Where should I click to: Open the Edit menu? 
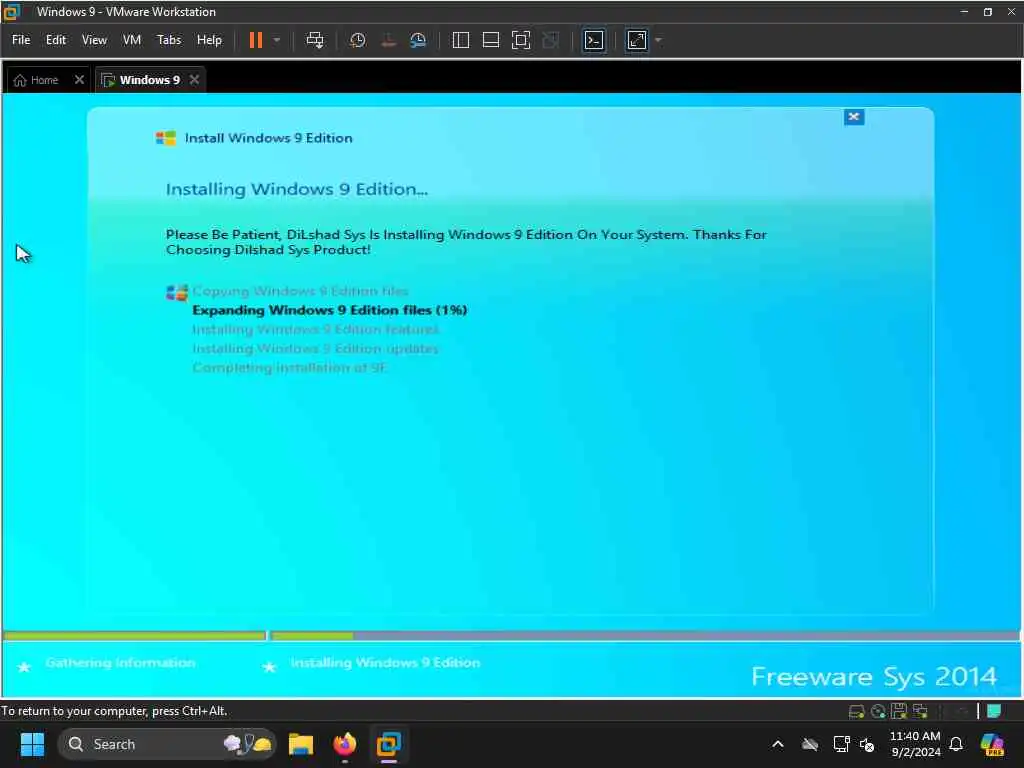point(56,40)
